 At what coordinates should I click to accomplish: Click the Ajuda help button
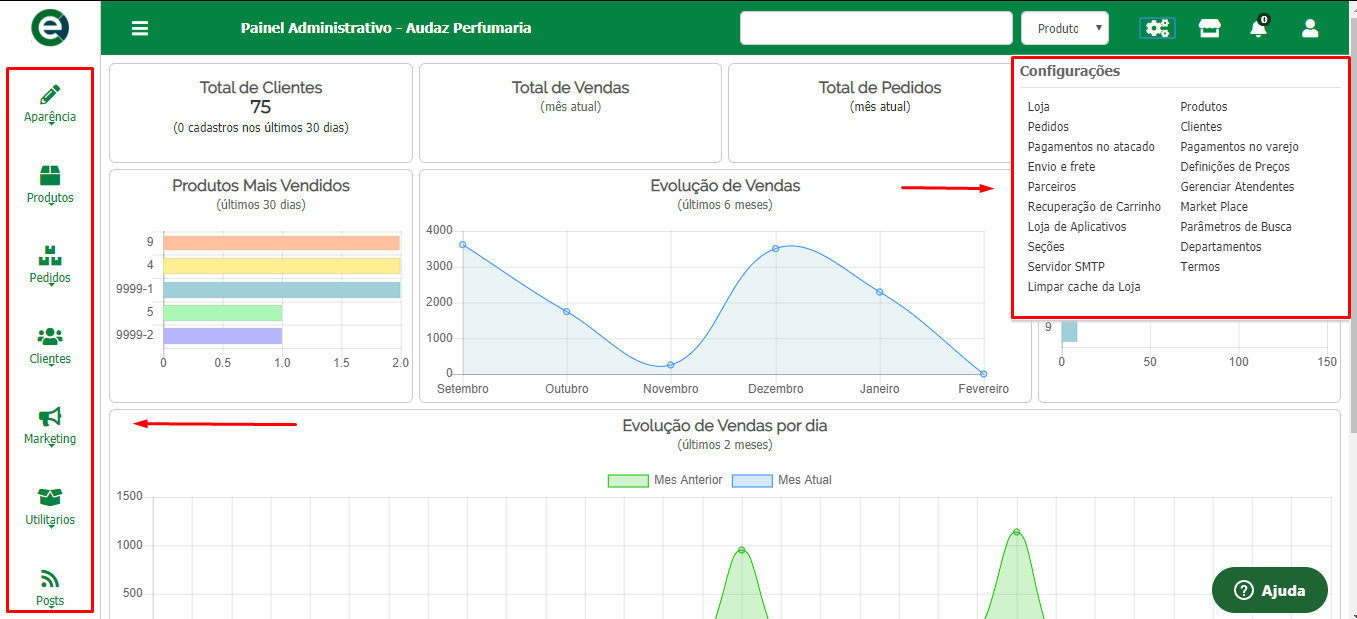click(x=1270, y=590)
